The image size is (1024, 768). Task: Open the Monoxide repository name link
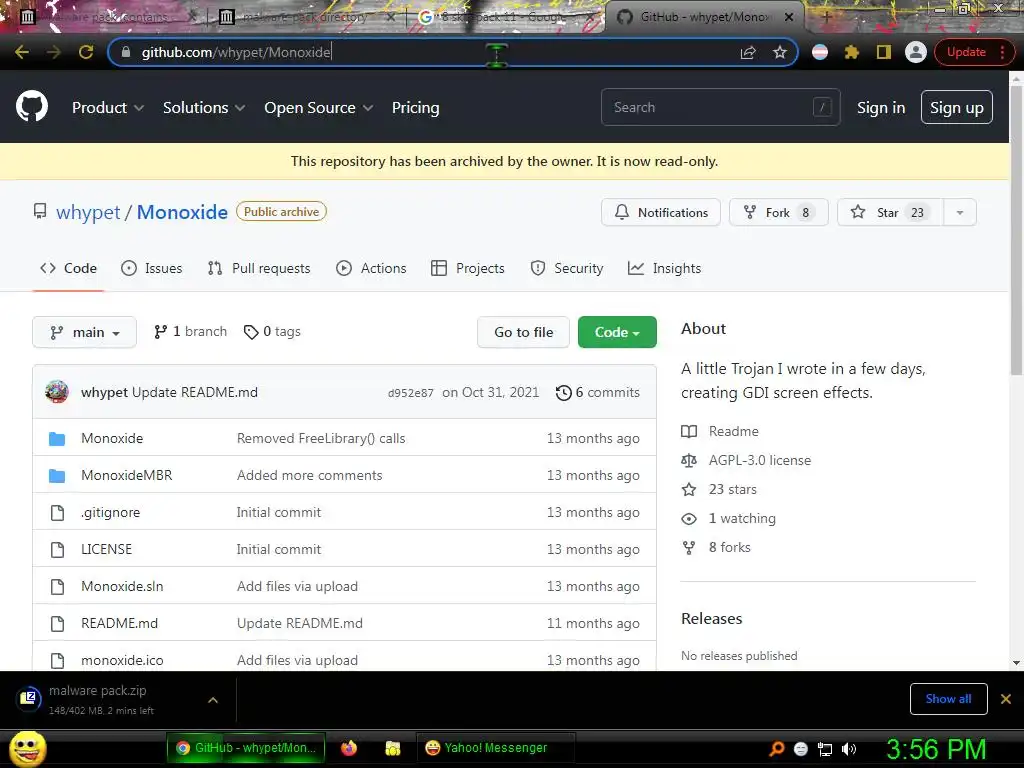click(x=182, y=212)
